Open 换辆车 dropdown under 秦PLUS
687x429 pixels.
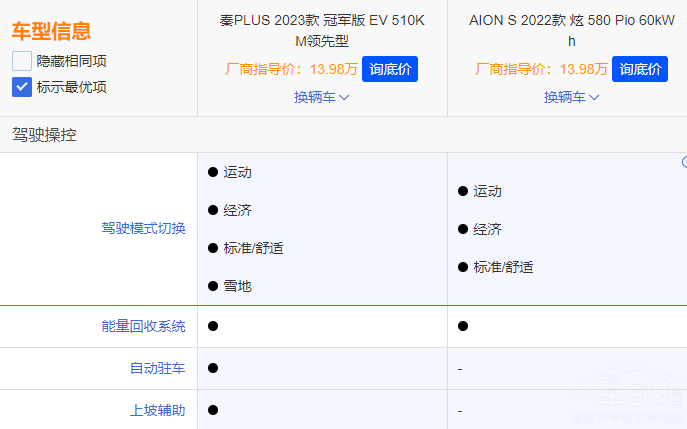(322, 97)
